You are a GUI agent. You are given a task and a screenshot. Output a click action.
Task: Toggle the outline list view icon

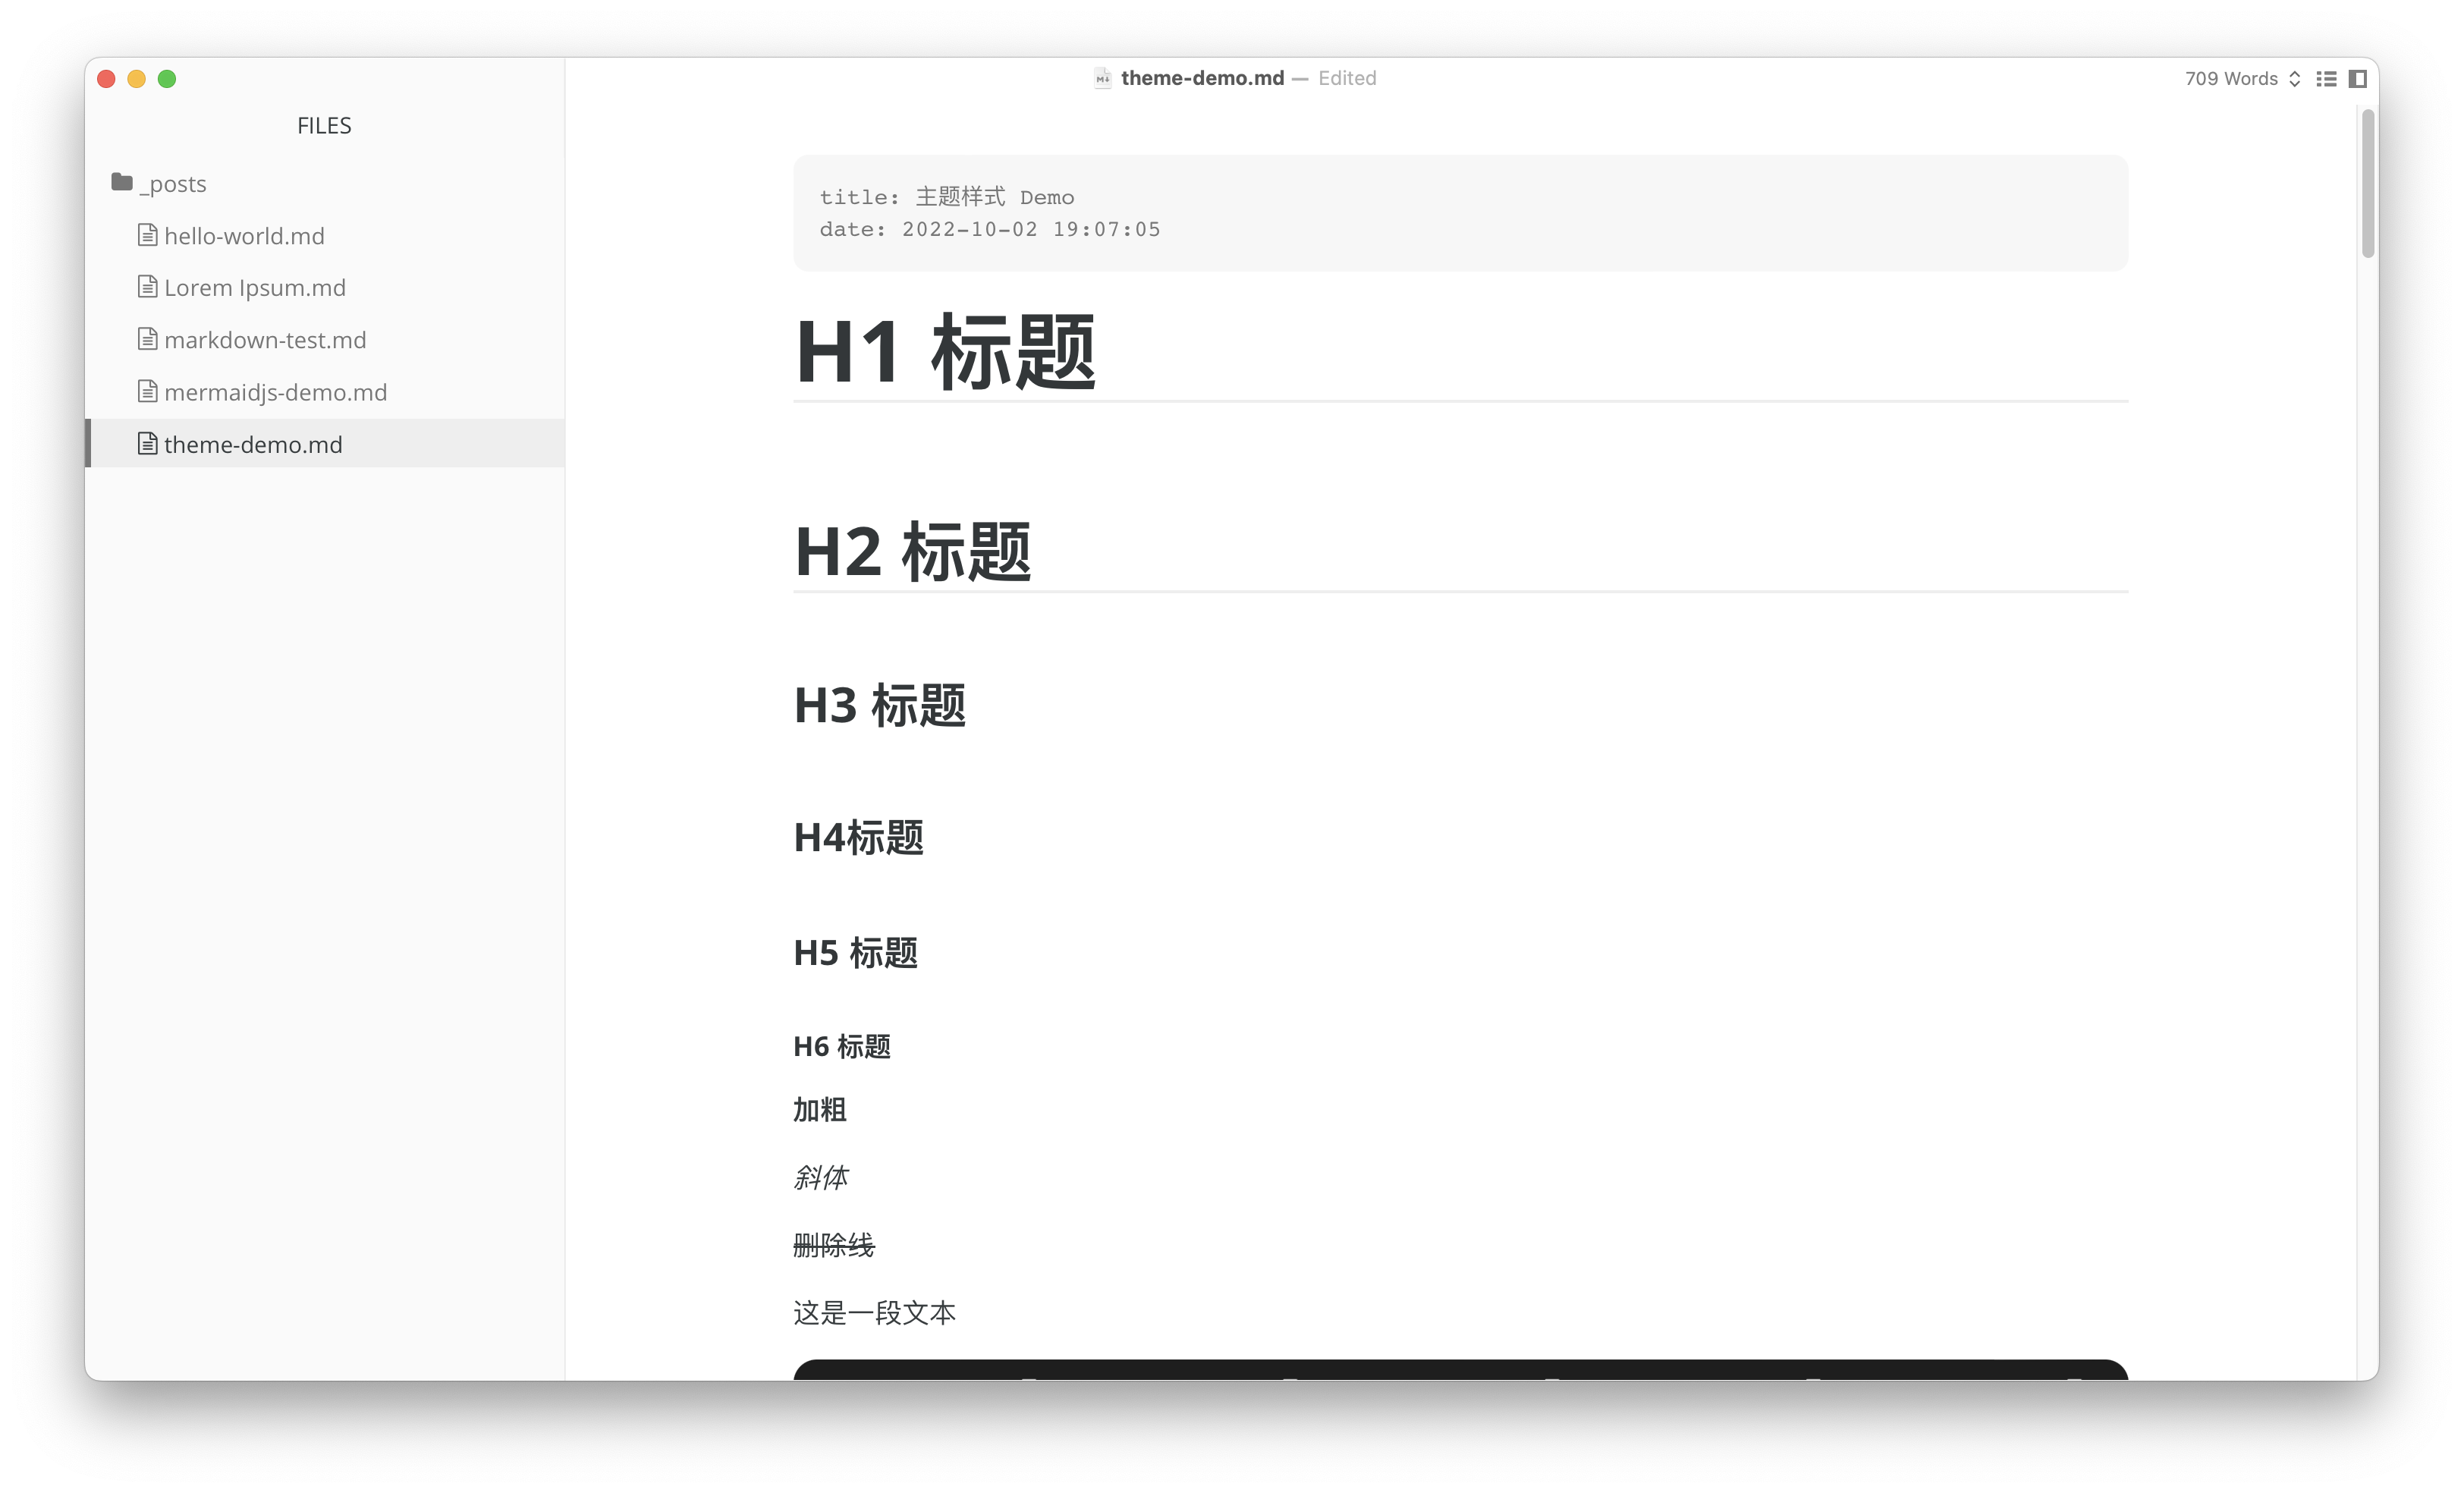(x=2326, y=78)
